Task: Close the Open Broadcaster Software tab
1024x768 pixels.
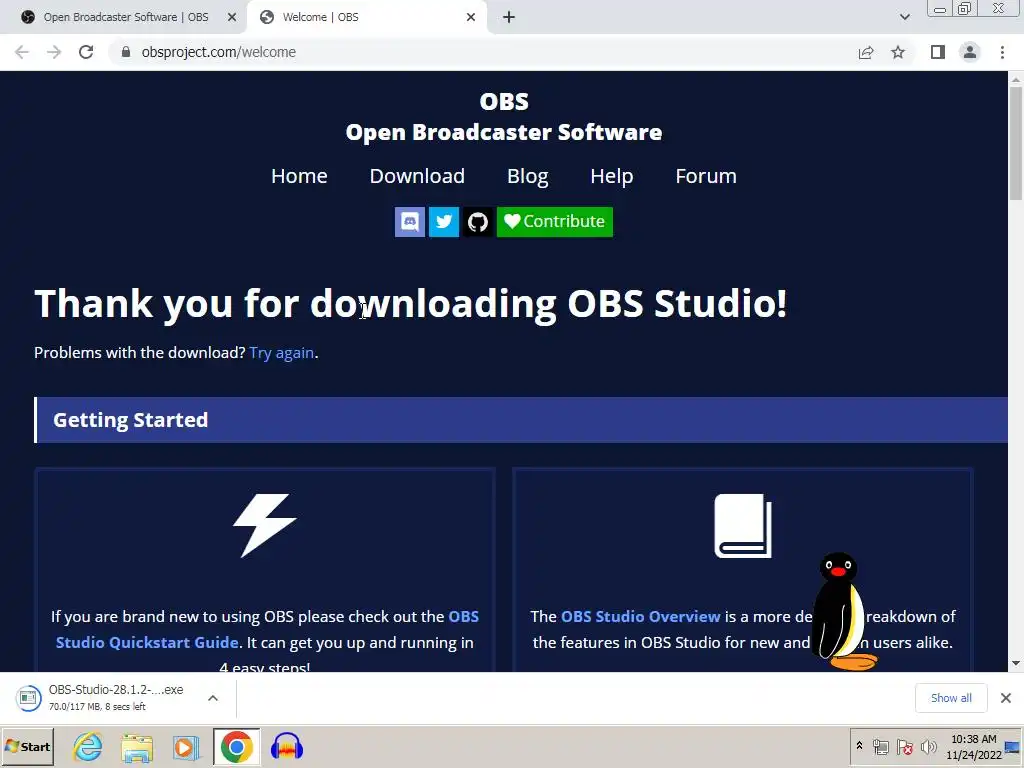Action: tap(232, 18)
